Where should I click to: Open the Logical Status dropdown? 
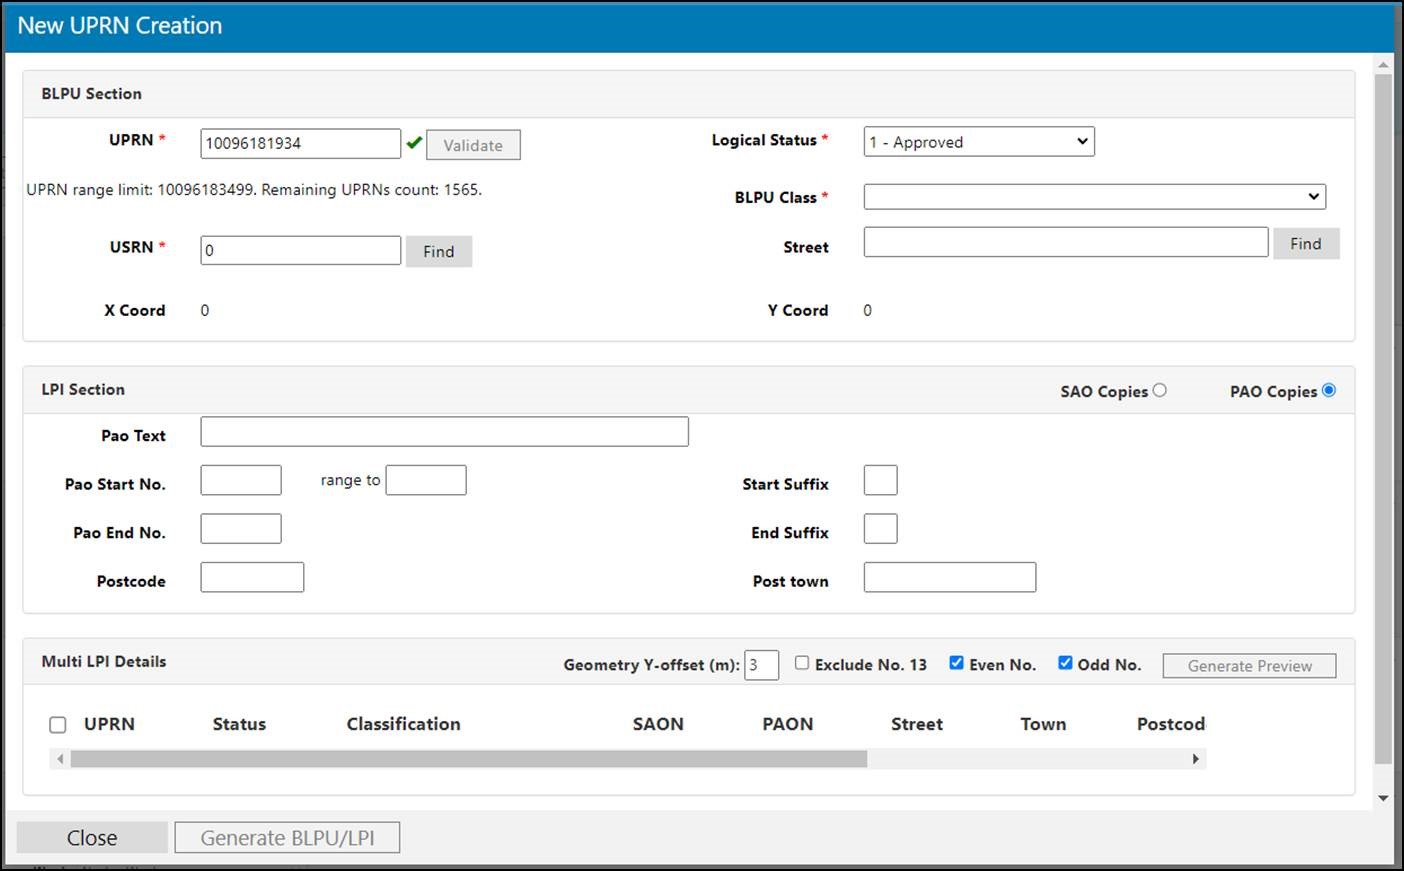click(979, 142)
